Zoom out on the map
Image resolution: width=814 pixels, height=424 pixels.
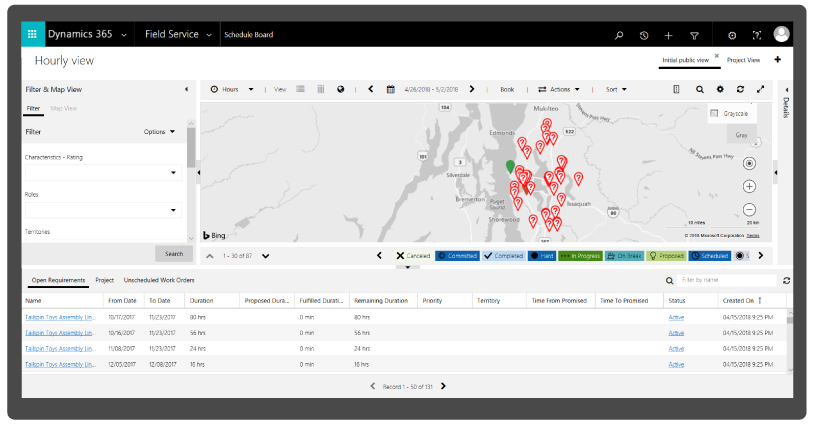point(749,210)
